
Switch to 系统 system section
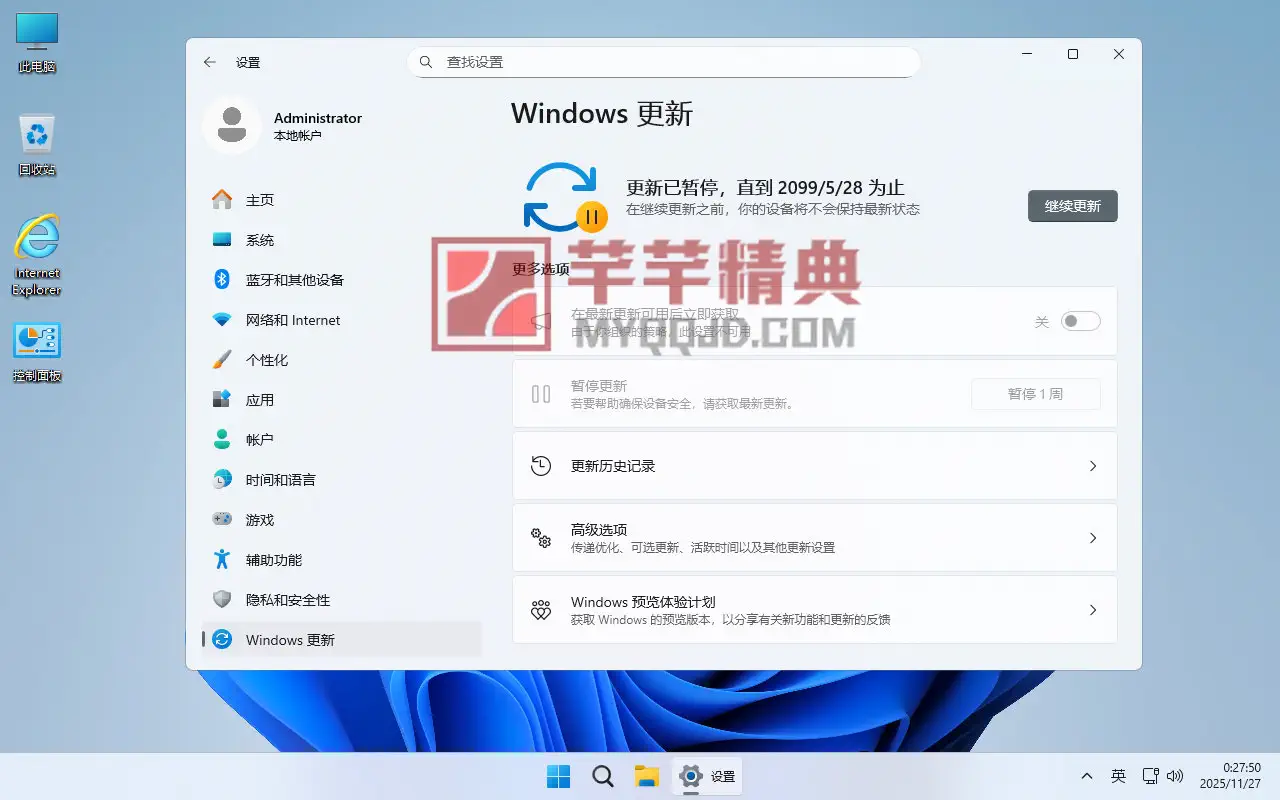[x=259, y=240]
